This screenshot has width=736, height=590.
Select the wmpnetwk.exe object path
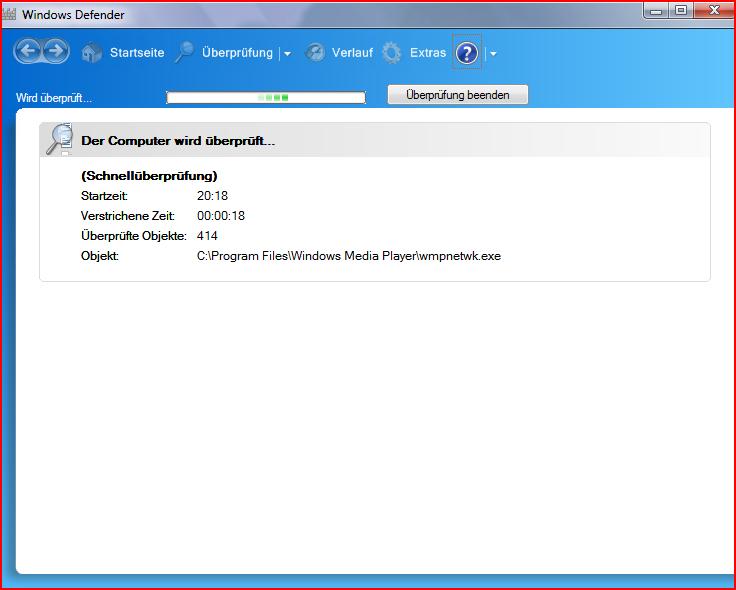click(349, 256)
